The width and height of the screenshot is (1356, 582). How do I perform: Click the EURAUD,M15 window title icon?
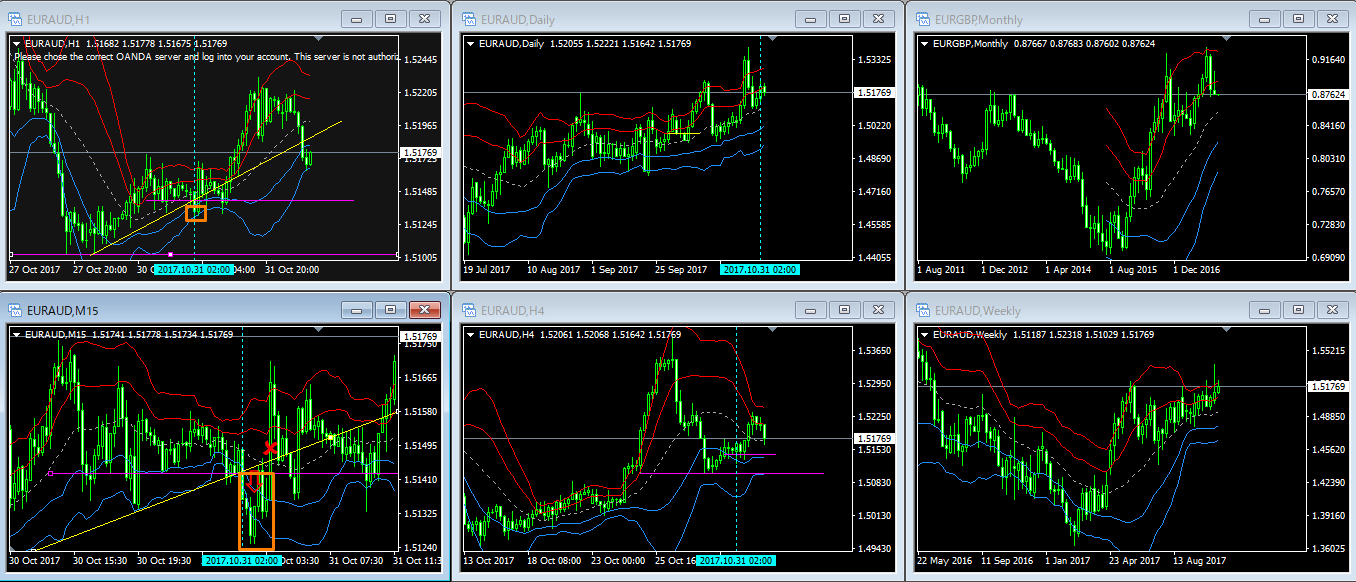click(16, 310)
